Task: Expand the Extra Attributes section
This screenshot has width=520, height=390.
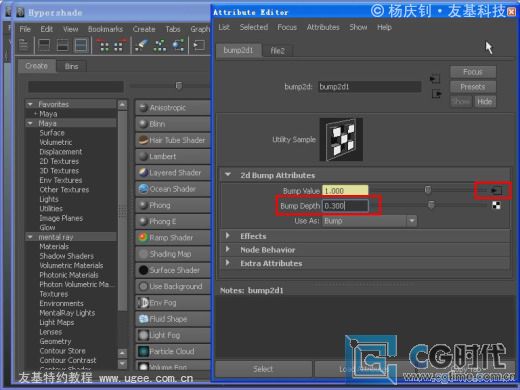Action: 228,263
